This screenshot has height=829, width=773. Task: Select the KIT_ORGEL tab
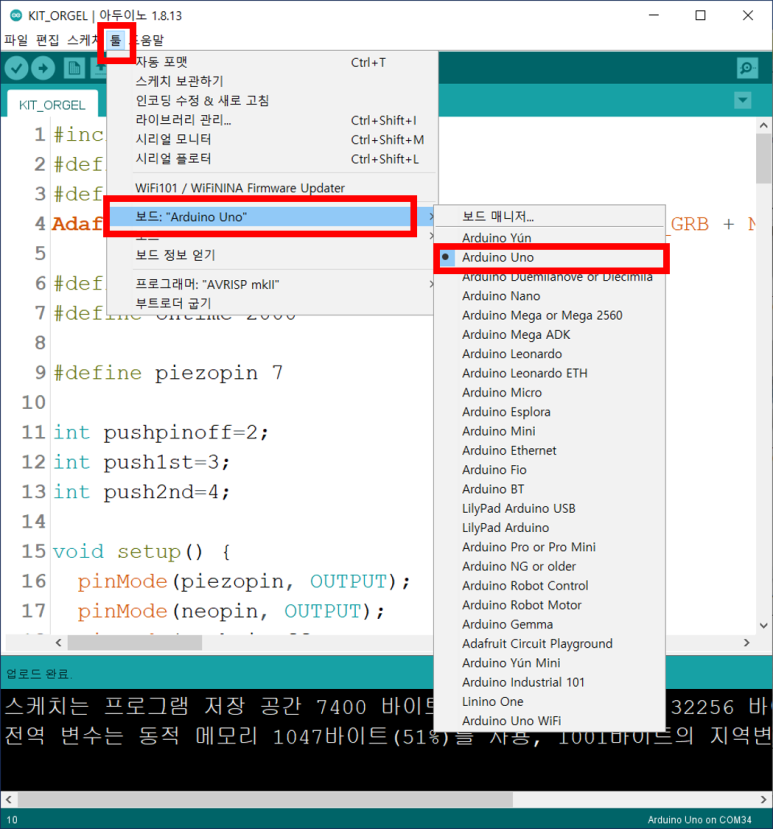click(x=52, y=105)
